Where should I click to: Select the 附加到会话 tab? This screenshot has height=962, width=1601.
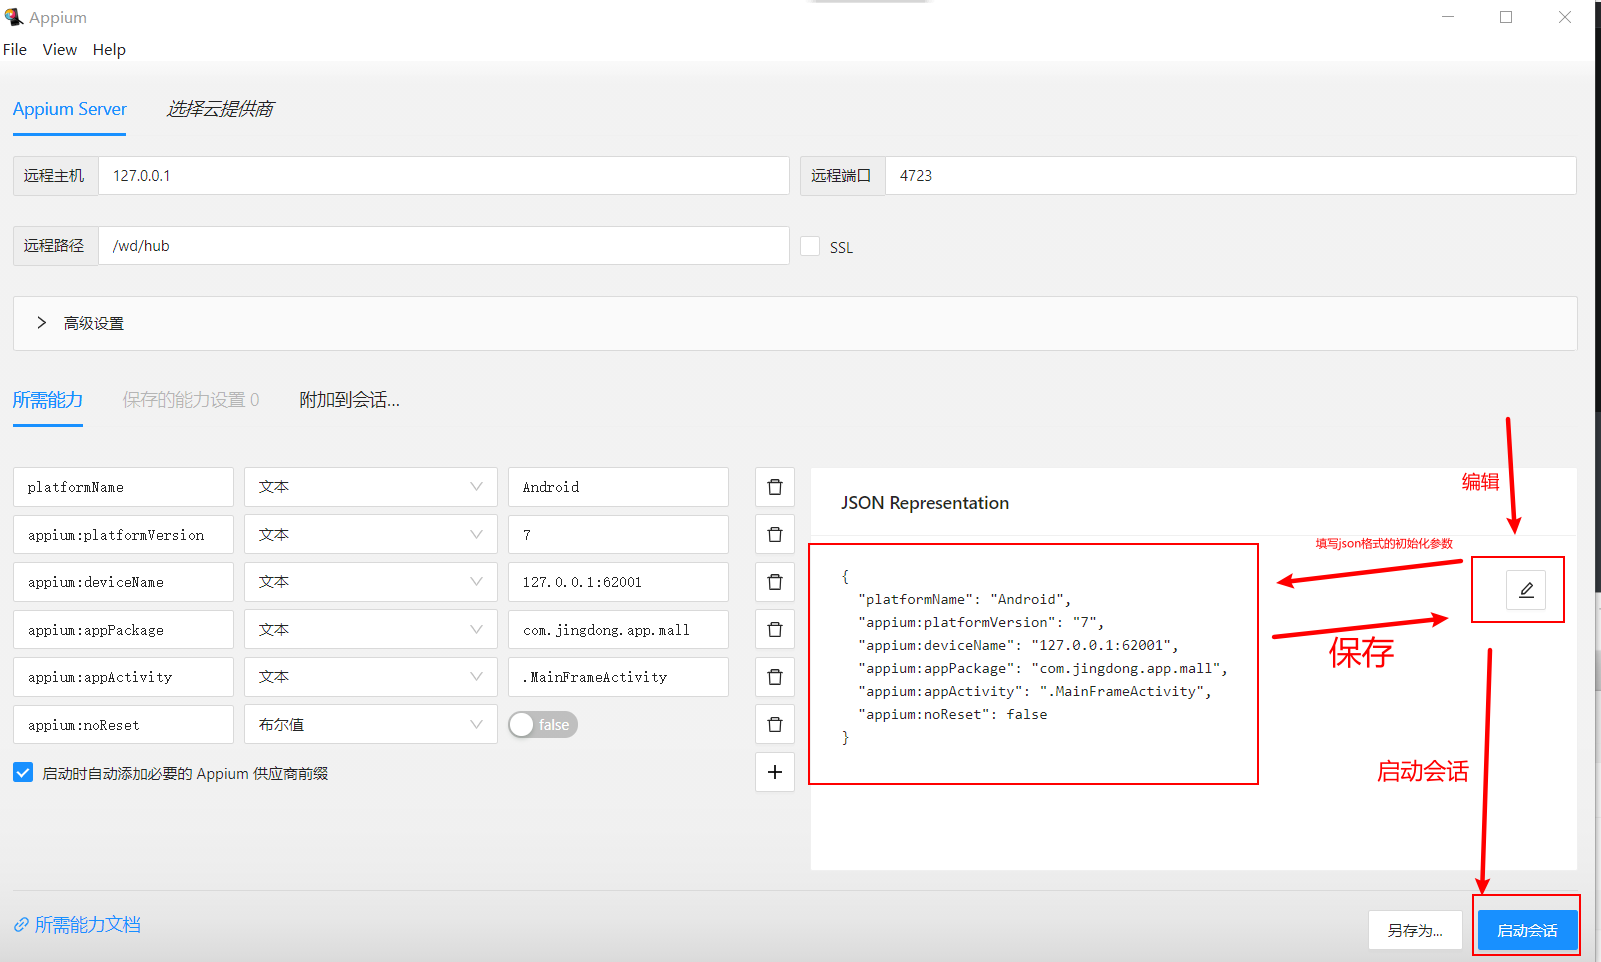[x=350, y=400]
